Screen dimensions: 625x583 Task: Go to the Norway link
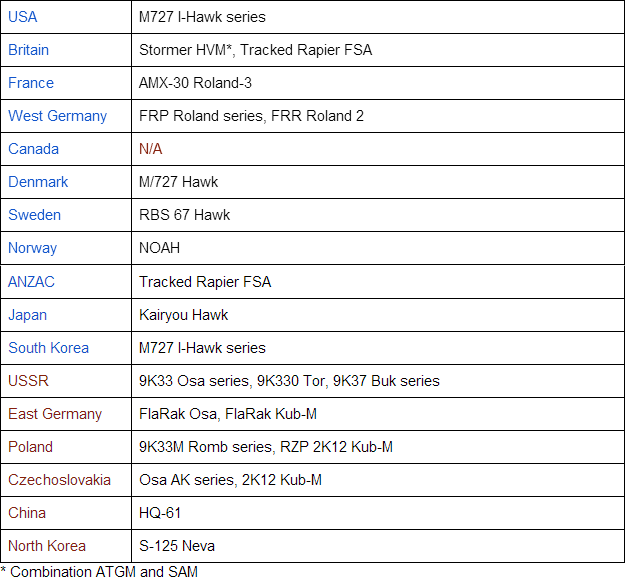32,248
